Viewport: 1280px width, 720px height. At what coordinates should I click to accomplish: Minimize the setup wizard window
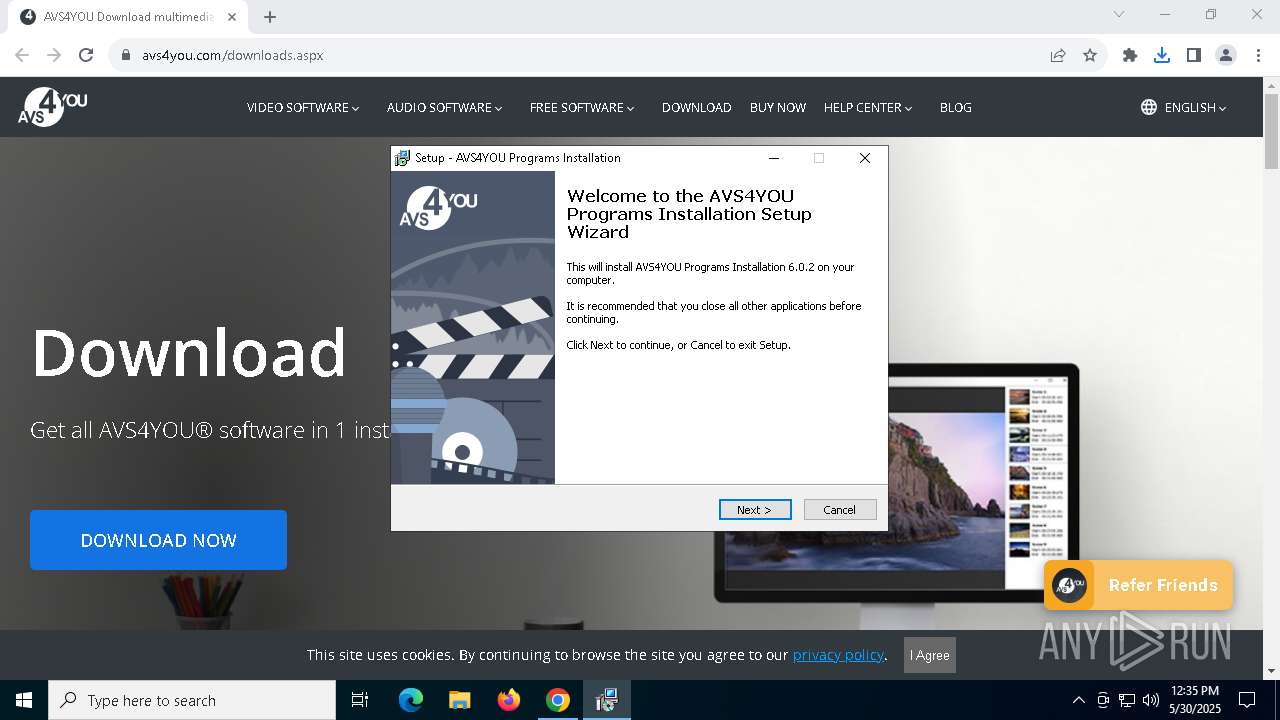[774, 158]
